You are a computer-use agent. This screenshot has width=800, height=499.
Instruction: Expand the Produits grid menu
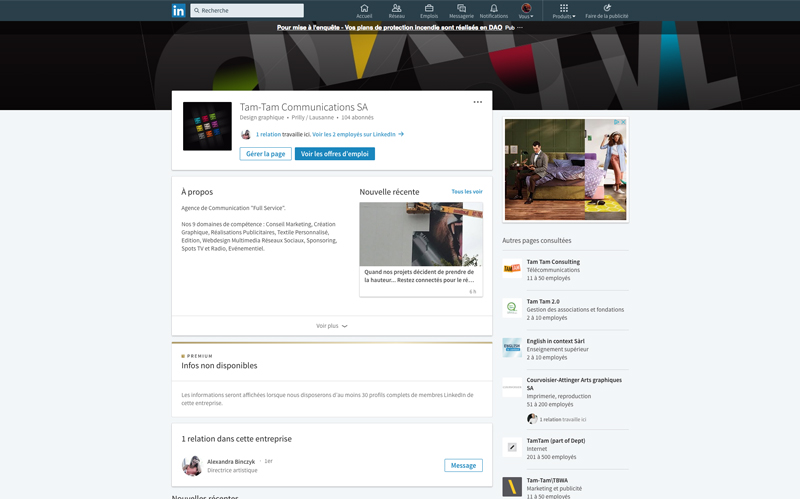point(563,11)
